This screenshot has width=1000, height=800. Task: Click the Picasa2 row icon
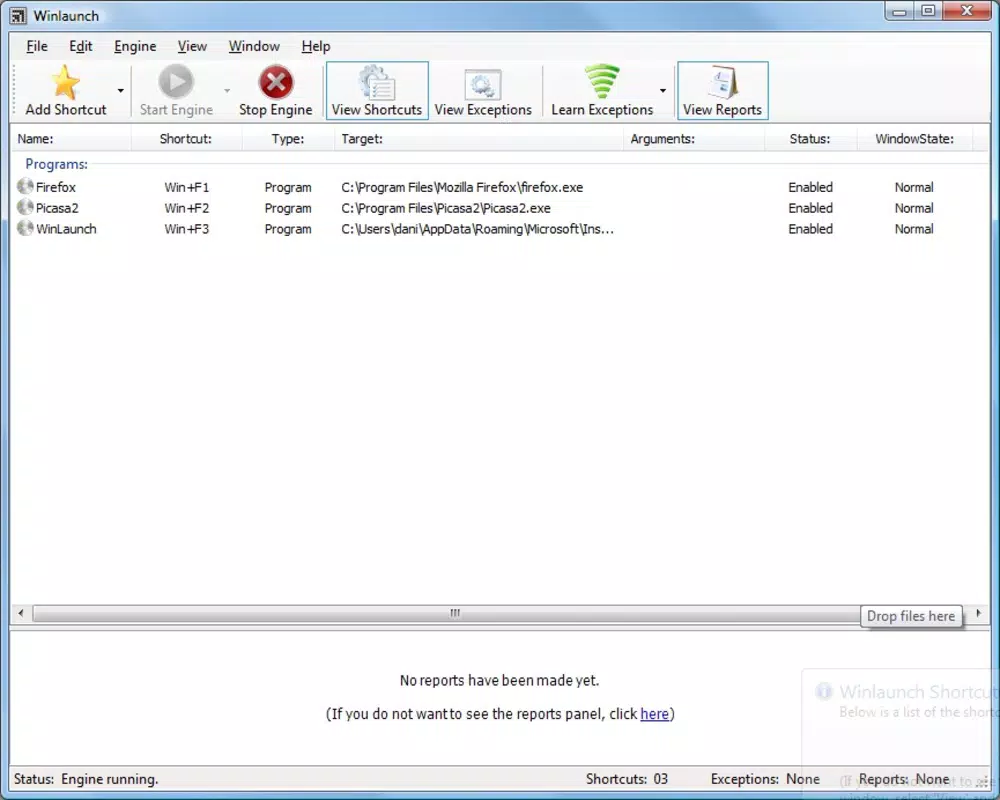(x=25, y=207)
